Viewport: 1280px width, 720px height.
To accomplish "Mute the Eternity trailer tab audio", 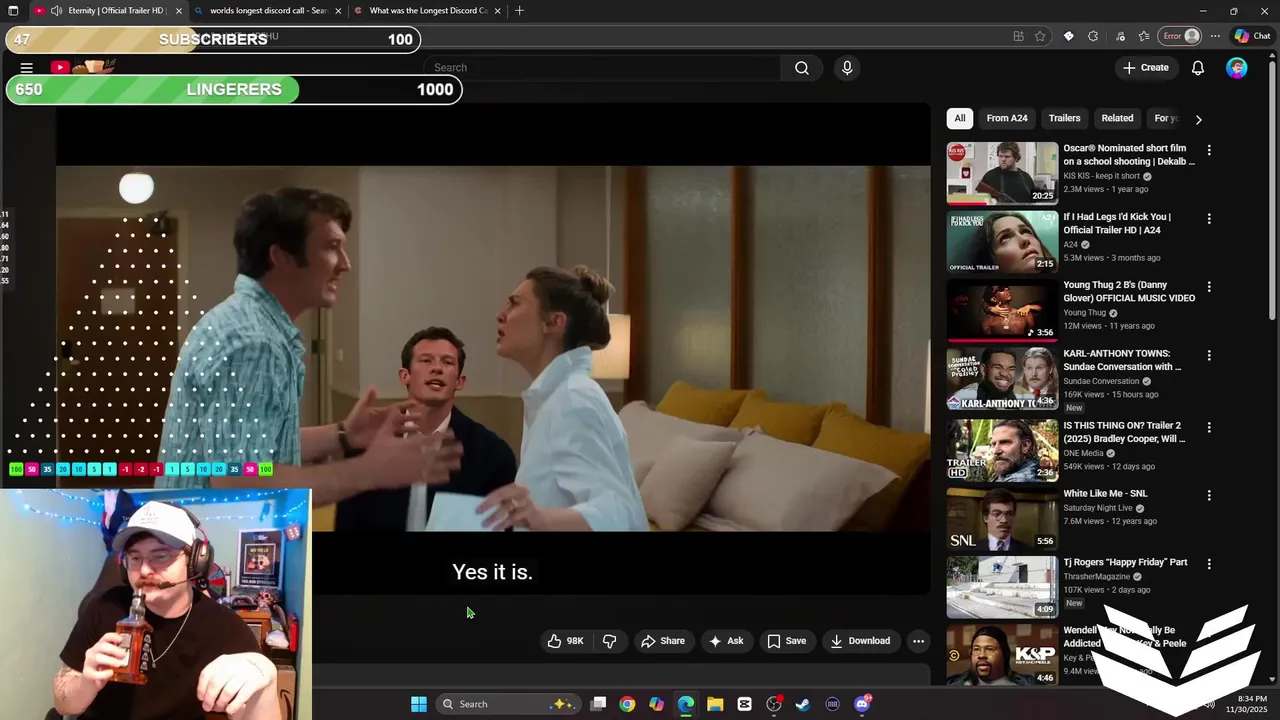I will [56, 11].
